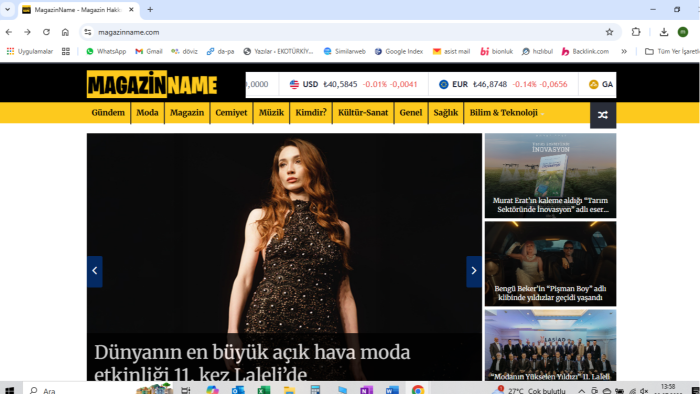Click the browser back arrow

[9, 32]
